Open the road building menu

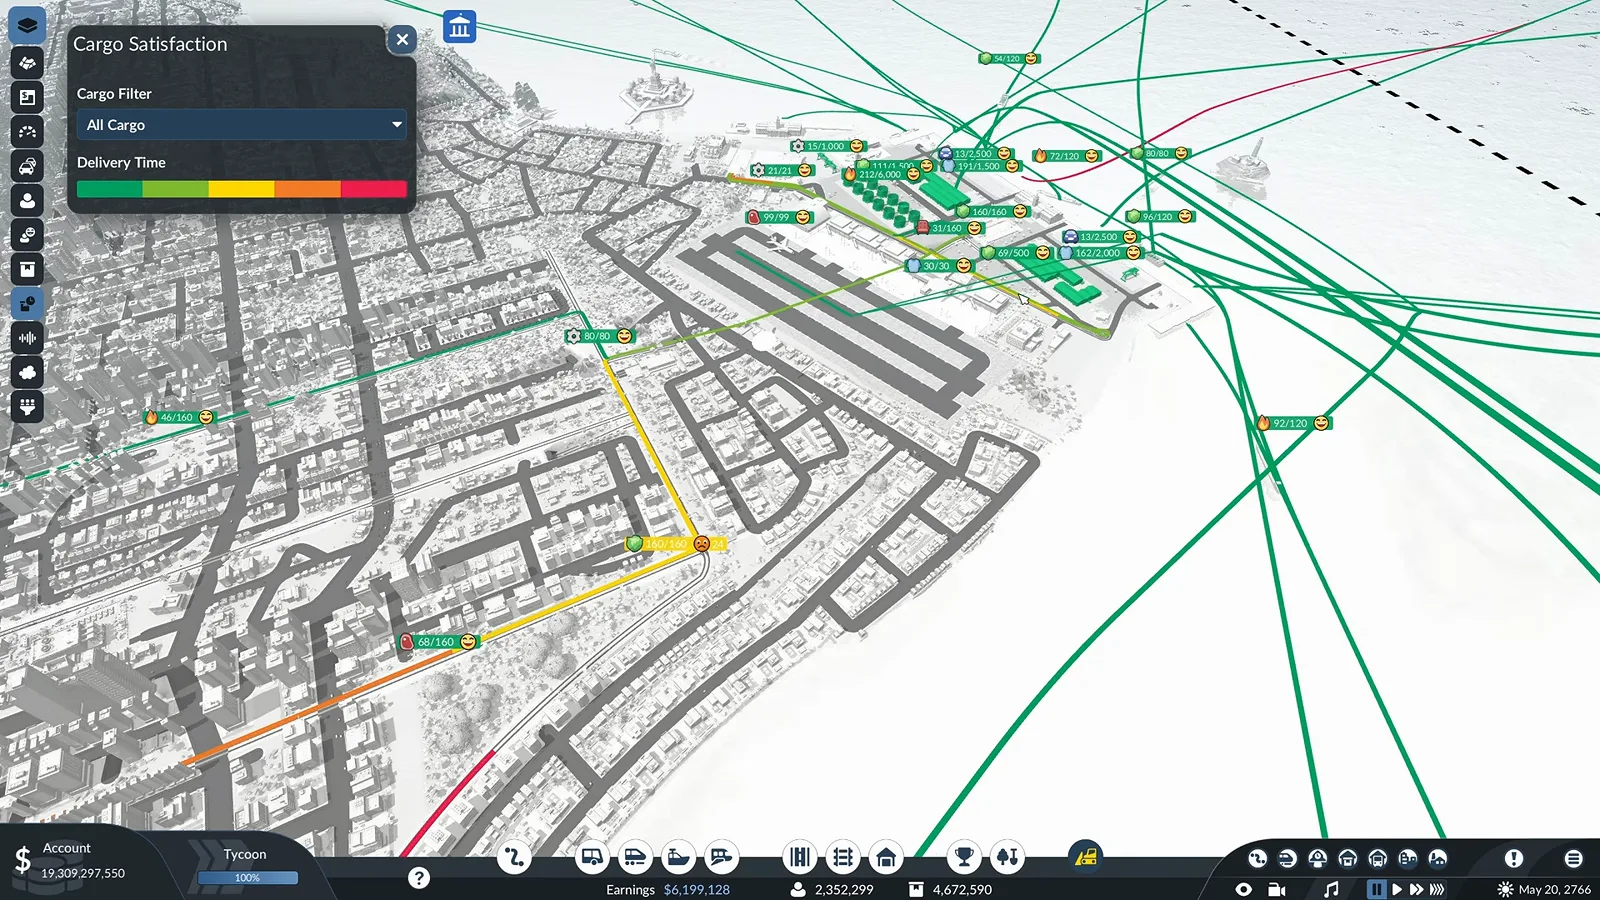click(x=800, y=857)
